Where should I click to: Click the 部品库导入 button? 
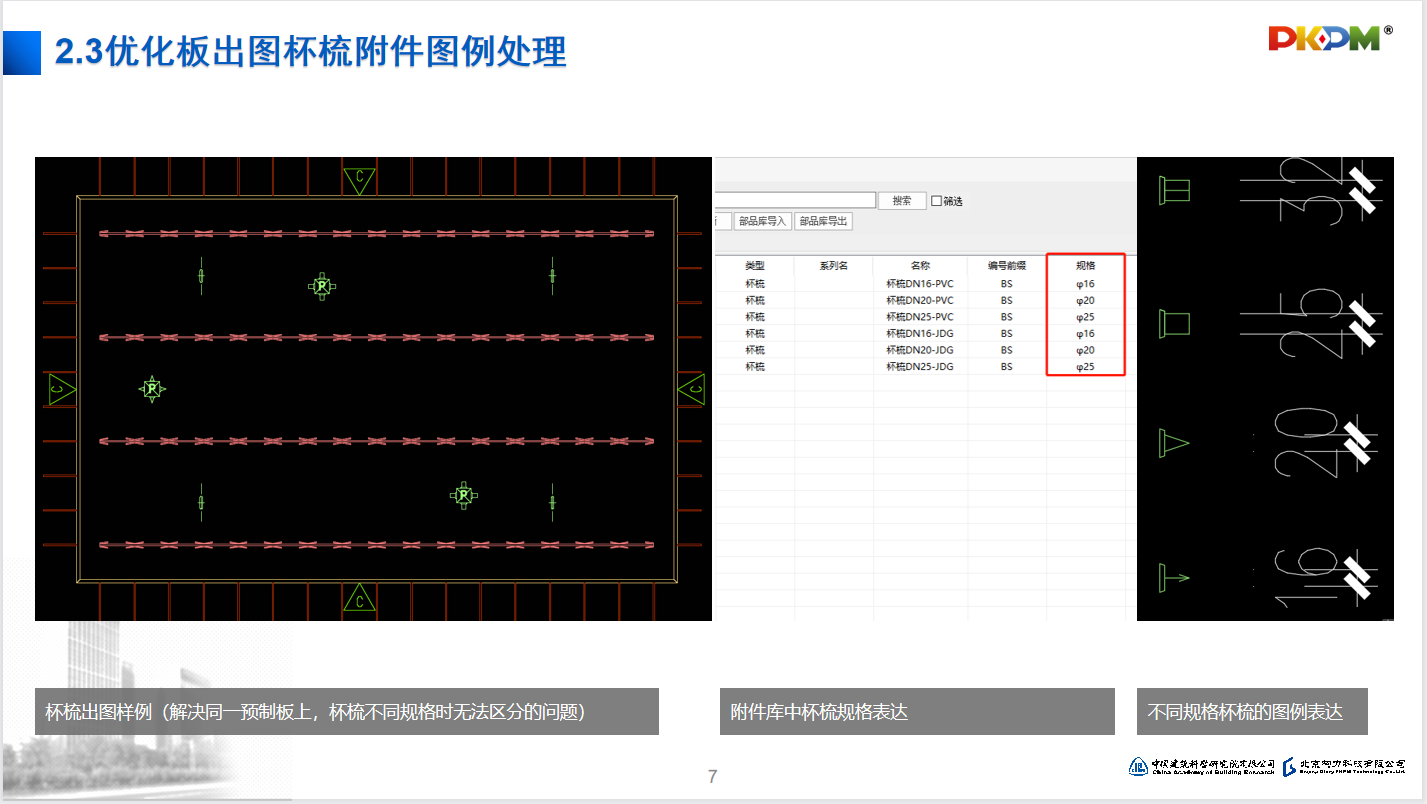point(762,221)
